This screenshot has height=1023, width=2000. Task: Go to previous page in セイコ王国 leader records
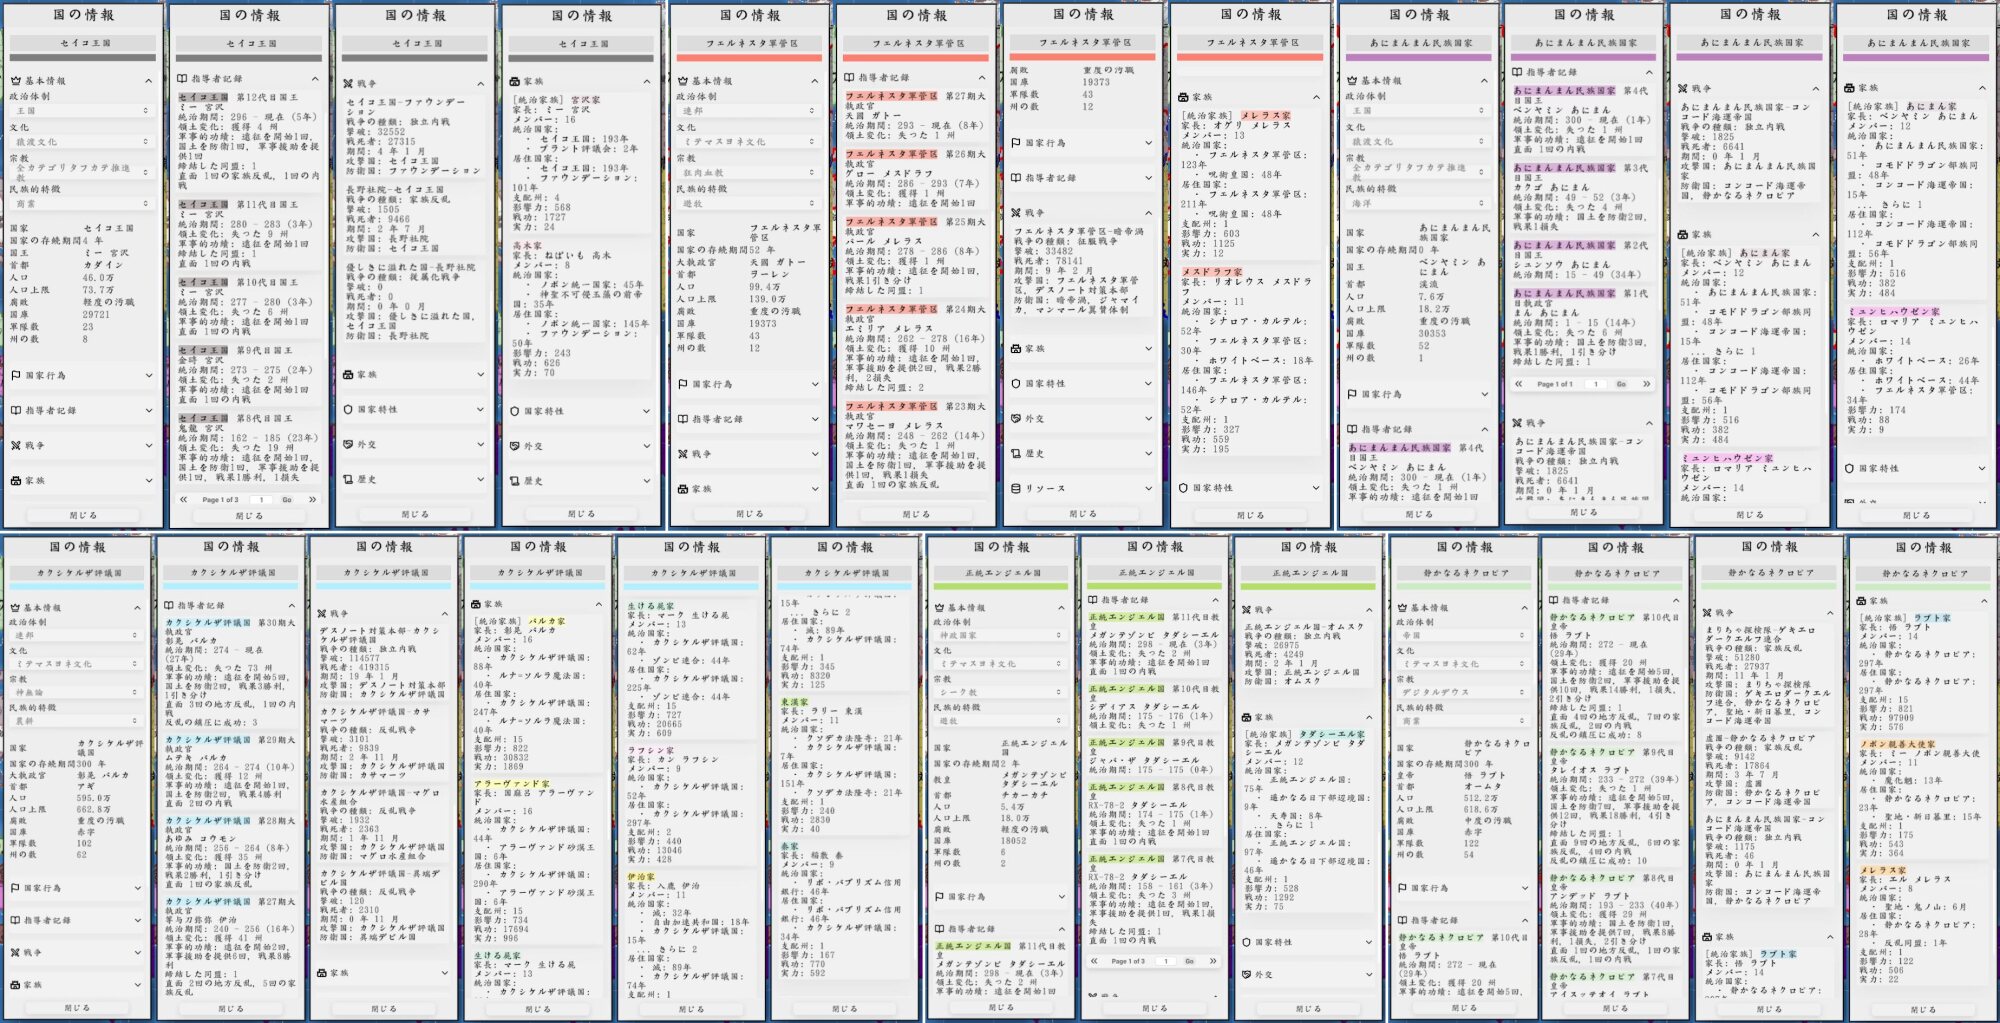point(184,500)
